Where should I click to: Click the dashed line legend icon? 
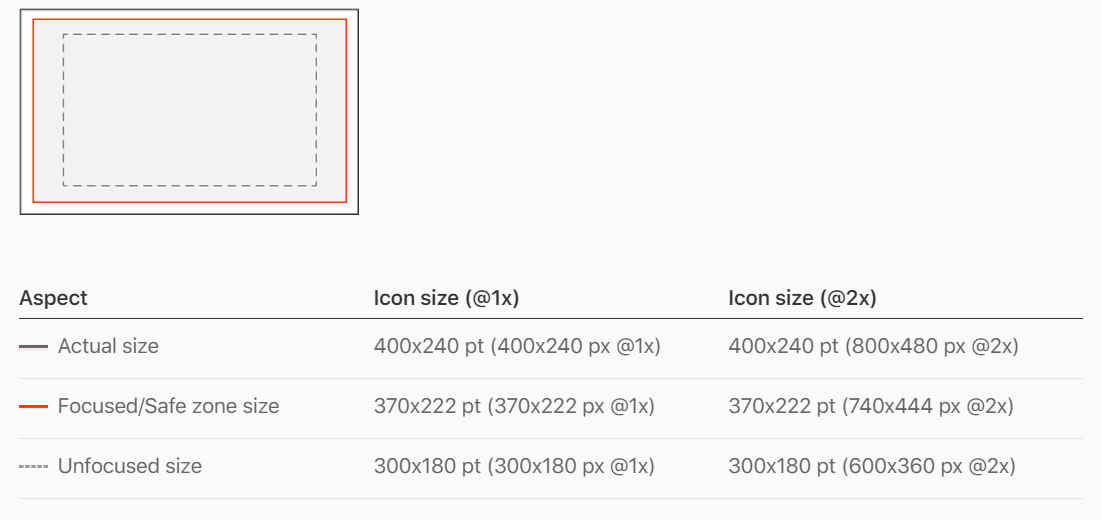[33, 467]
